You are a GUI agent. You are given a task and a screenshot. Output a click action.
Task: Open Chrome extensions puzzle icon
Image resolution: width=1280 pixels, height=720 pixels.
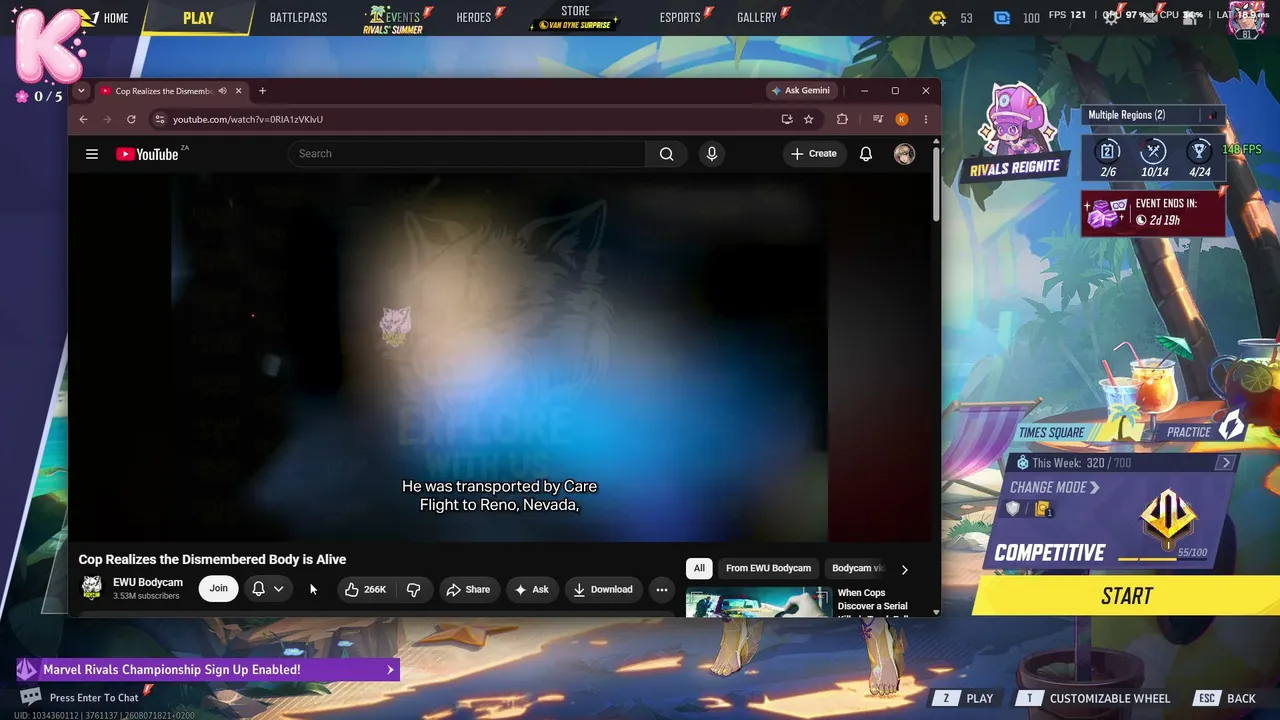(x=842, y=119)
